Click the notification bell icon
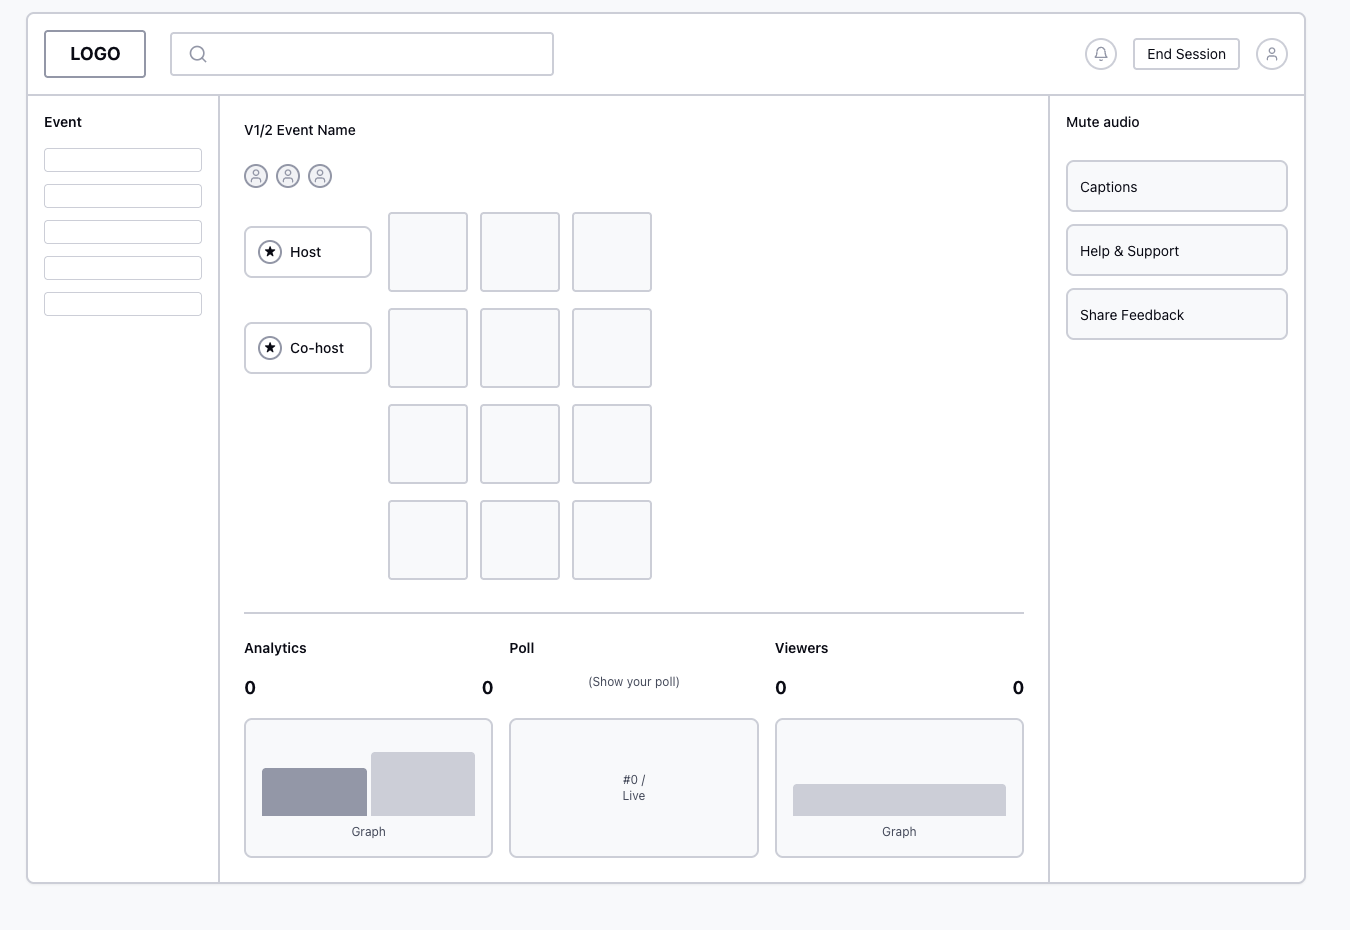 pyautogui.click(x=1100, y=54)
